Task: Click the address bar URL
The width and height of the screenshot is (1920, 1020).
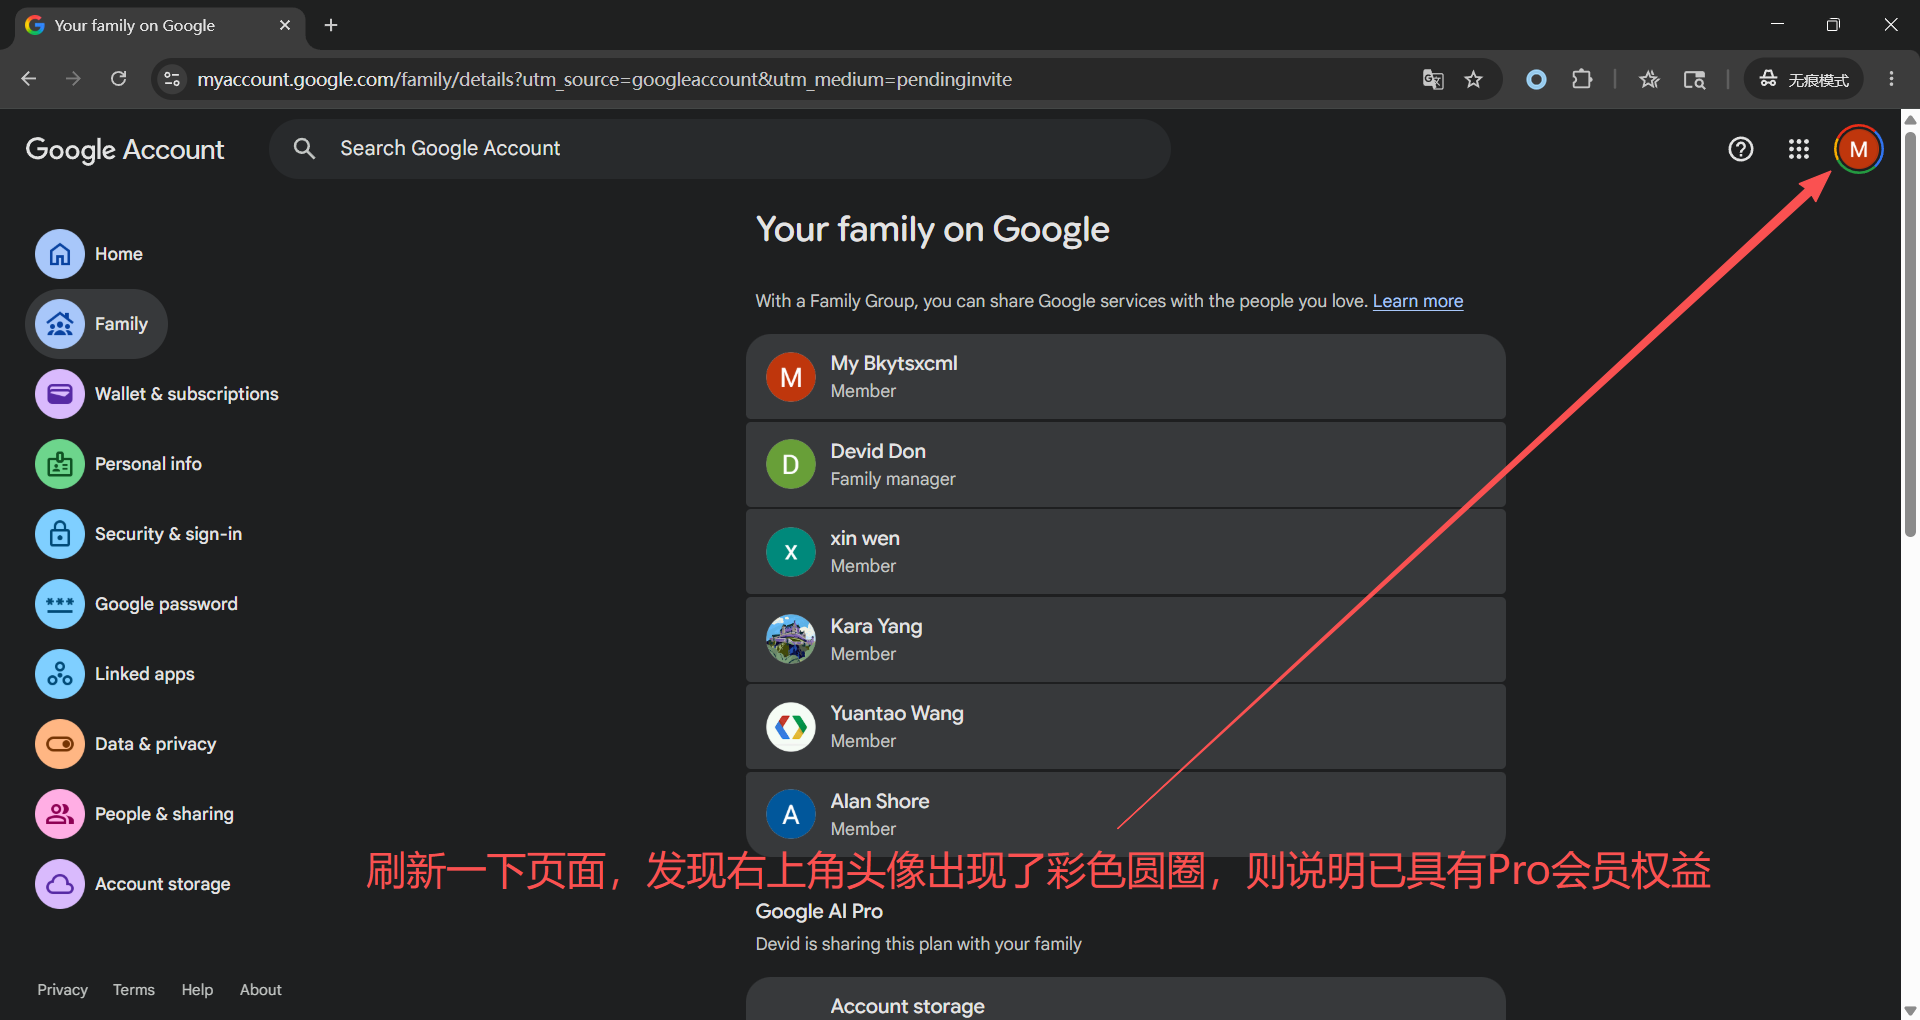Action: [604, 79]
